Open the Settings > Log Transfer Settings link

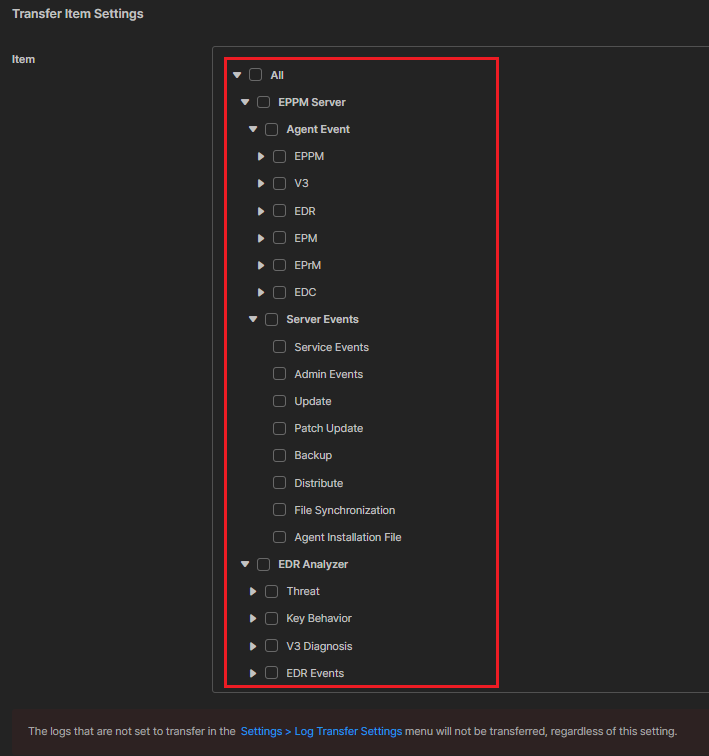pyautogui.click(x=321, y=731)
